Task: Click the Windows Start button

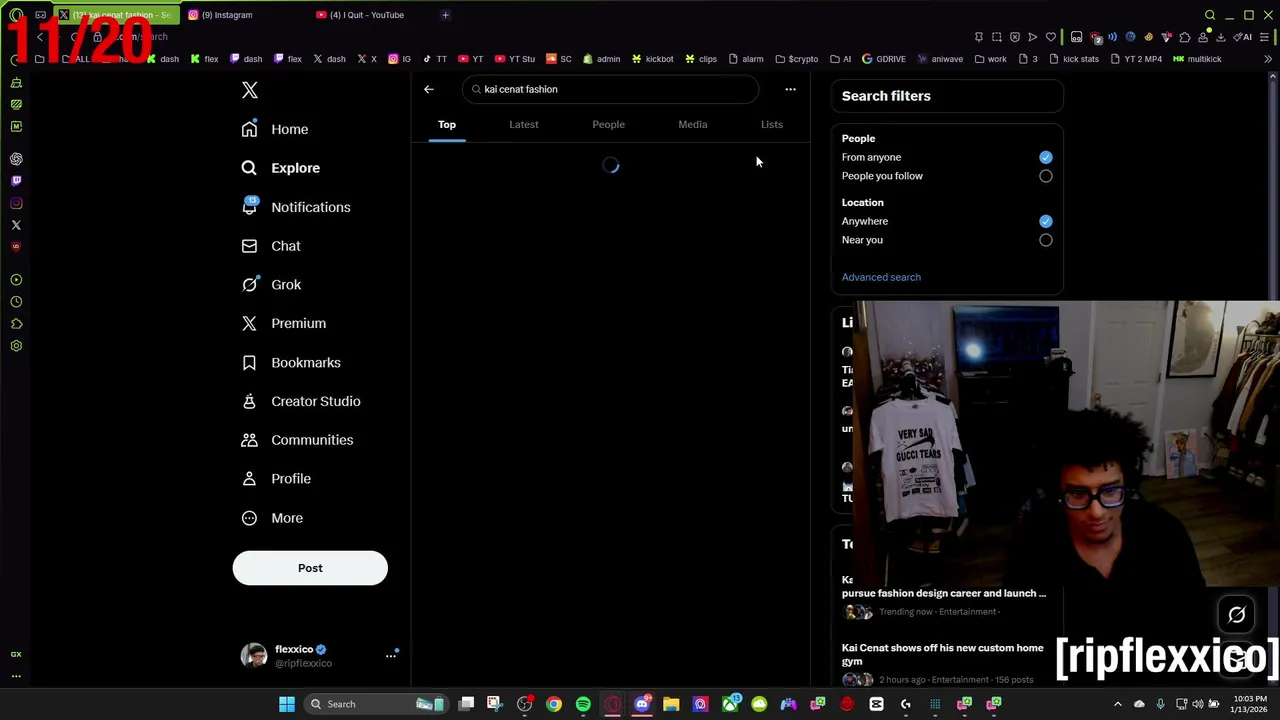Action: pos(287,704)
